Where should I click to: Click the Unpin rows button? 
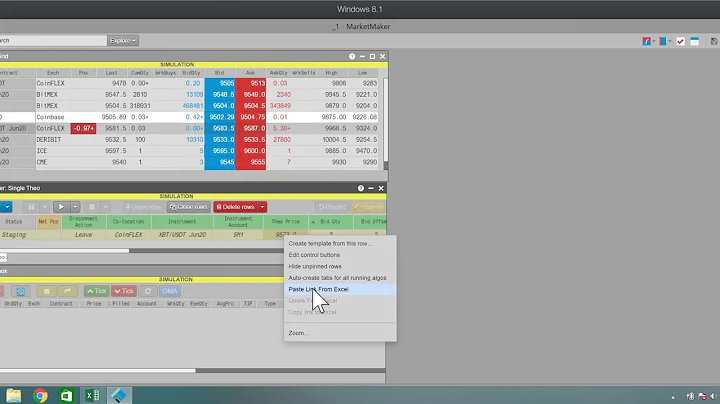[x=143, y=207]
